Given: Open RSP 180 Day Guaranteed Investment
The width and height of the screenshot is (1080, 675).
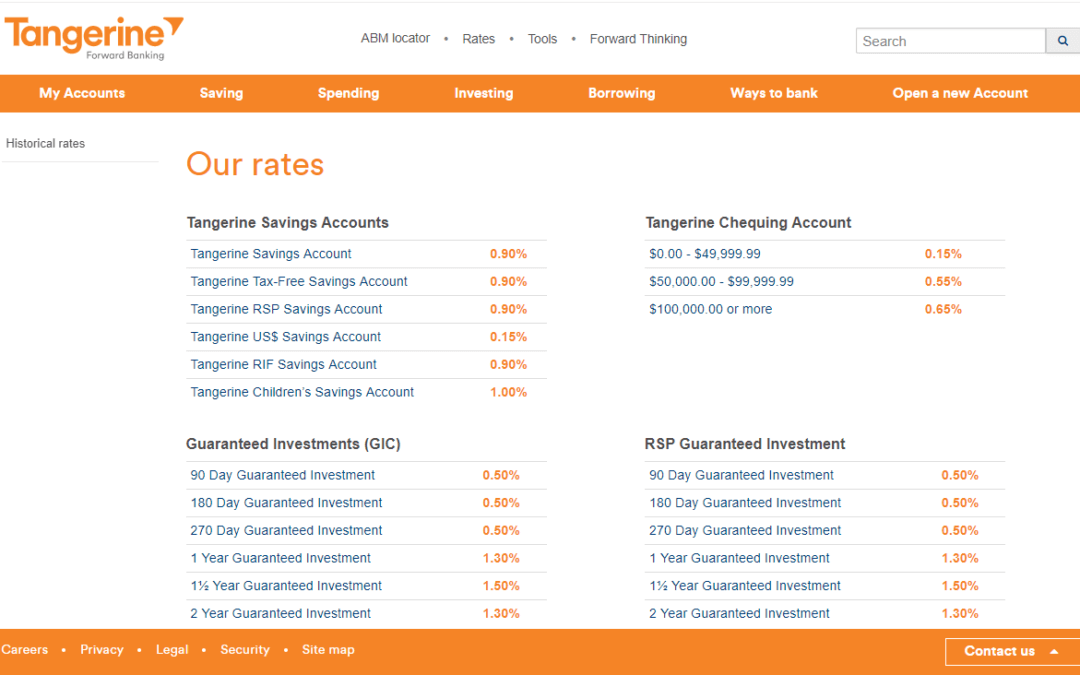Looking at the screenshot, I should pos(745,503).
